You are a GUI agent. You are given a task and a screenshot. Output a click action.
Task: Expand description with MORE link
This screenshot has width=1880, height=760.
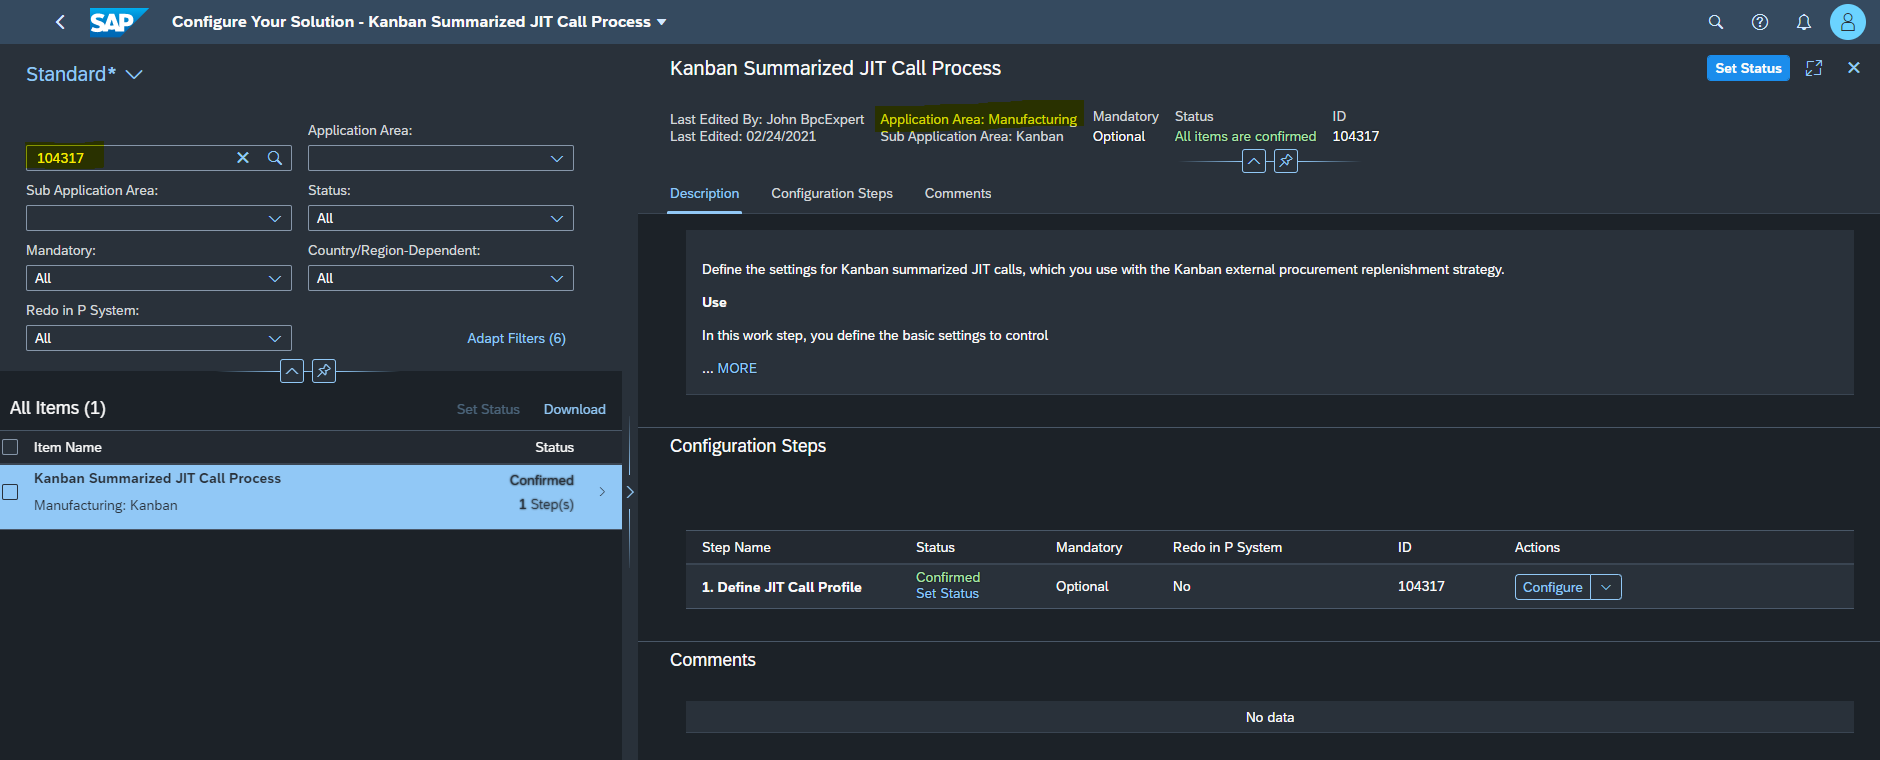point(737,368)
